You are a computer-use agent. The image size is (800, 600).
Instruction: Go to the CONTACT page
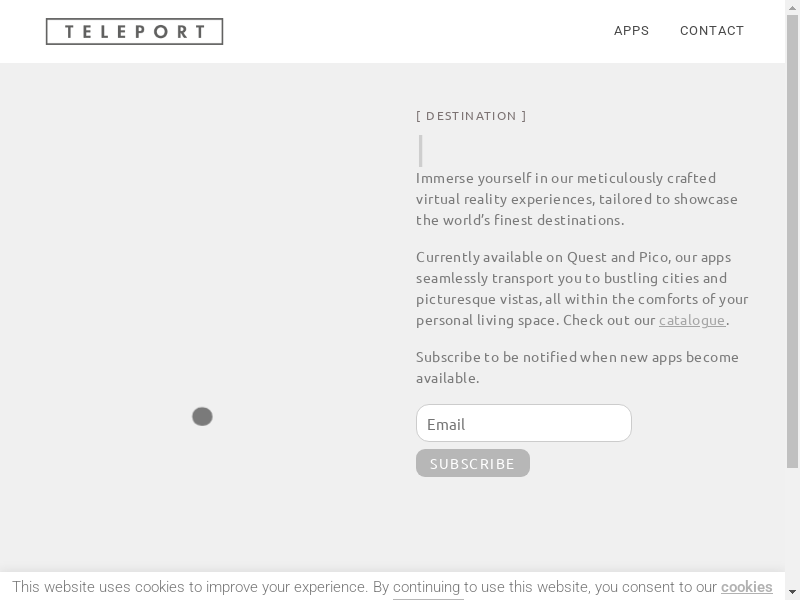712,31
